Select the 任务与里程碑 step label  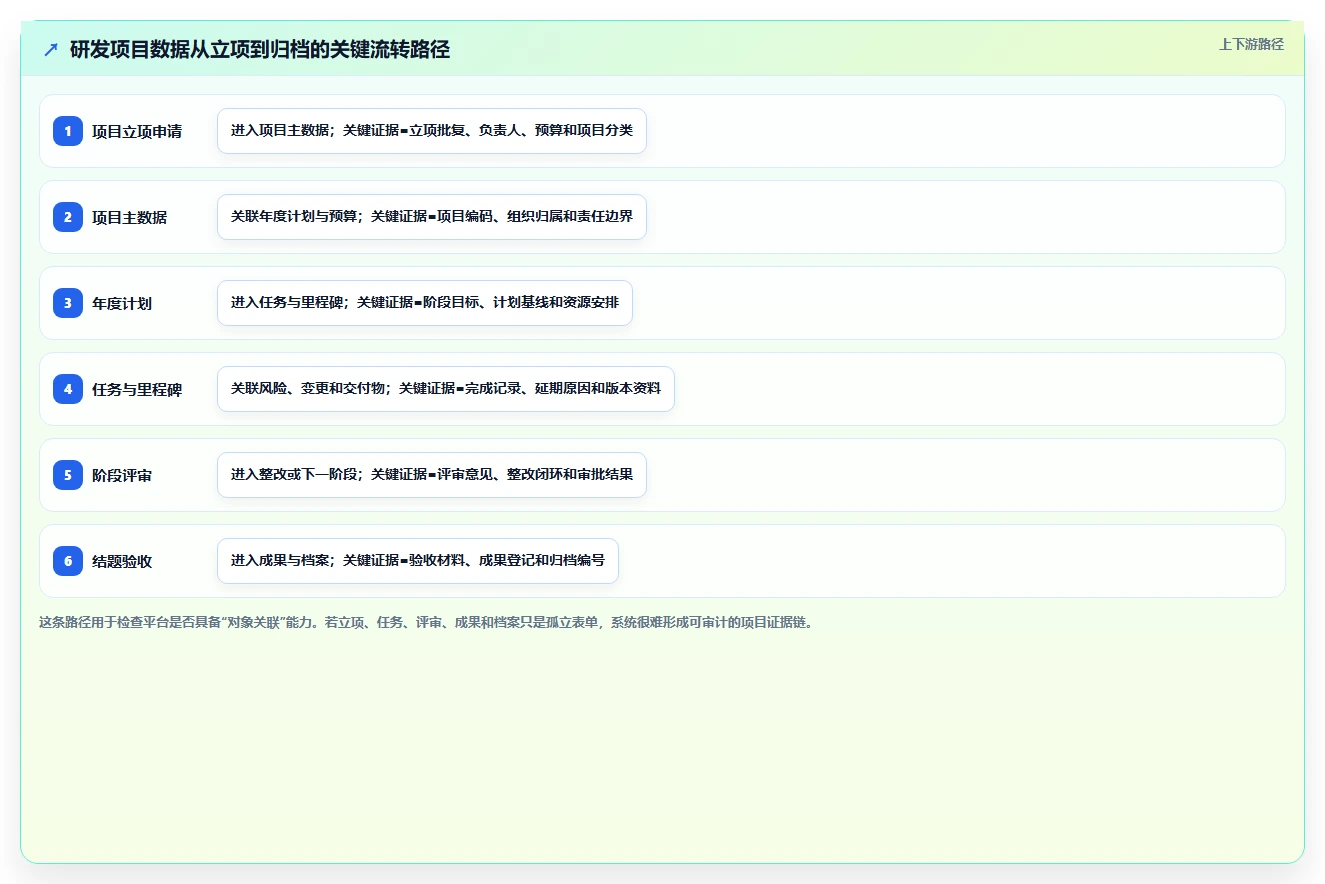pos(137,389)
